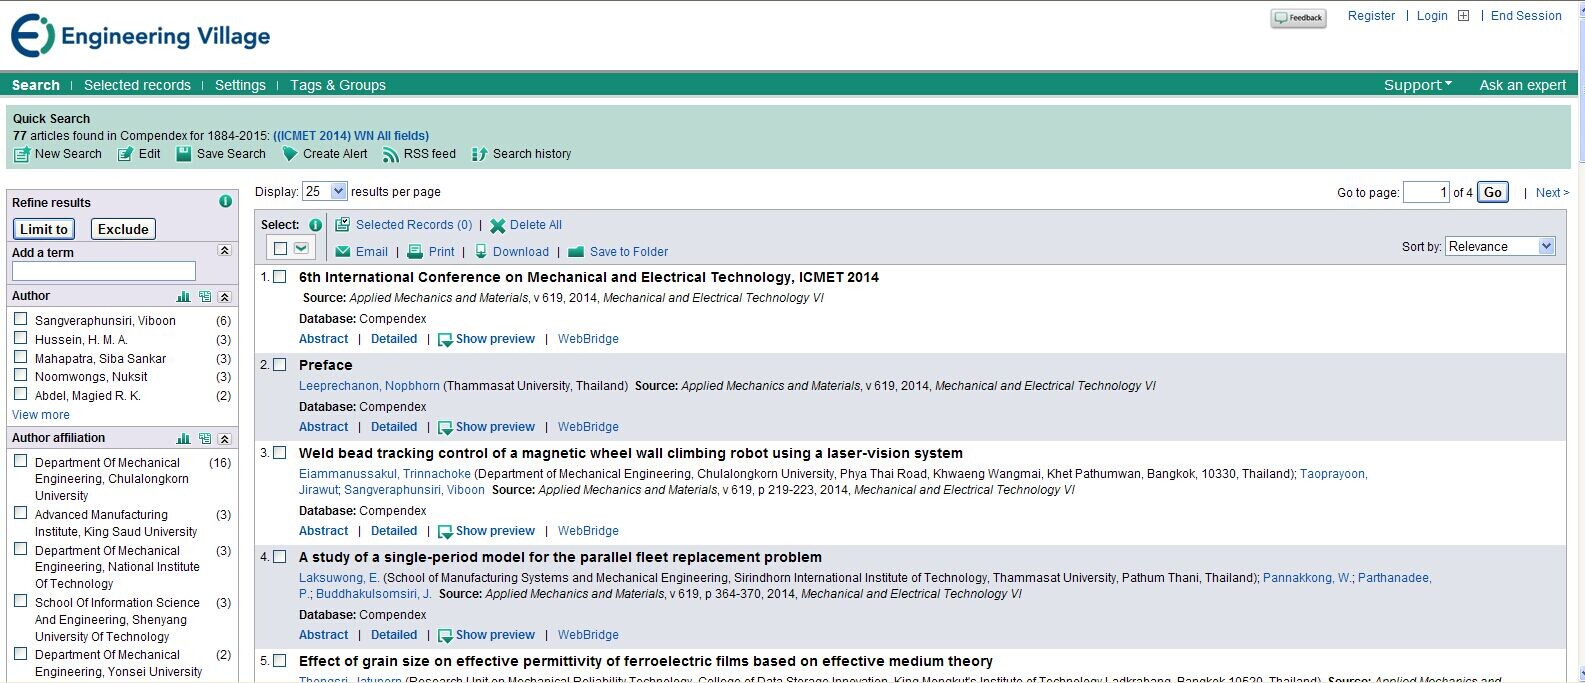
Task: Open the Sort by Relevance dropdown
Action: (1501, 246)
